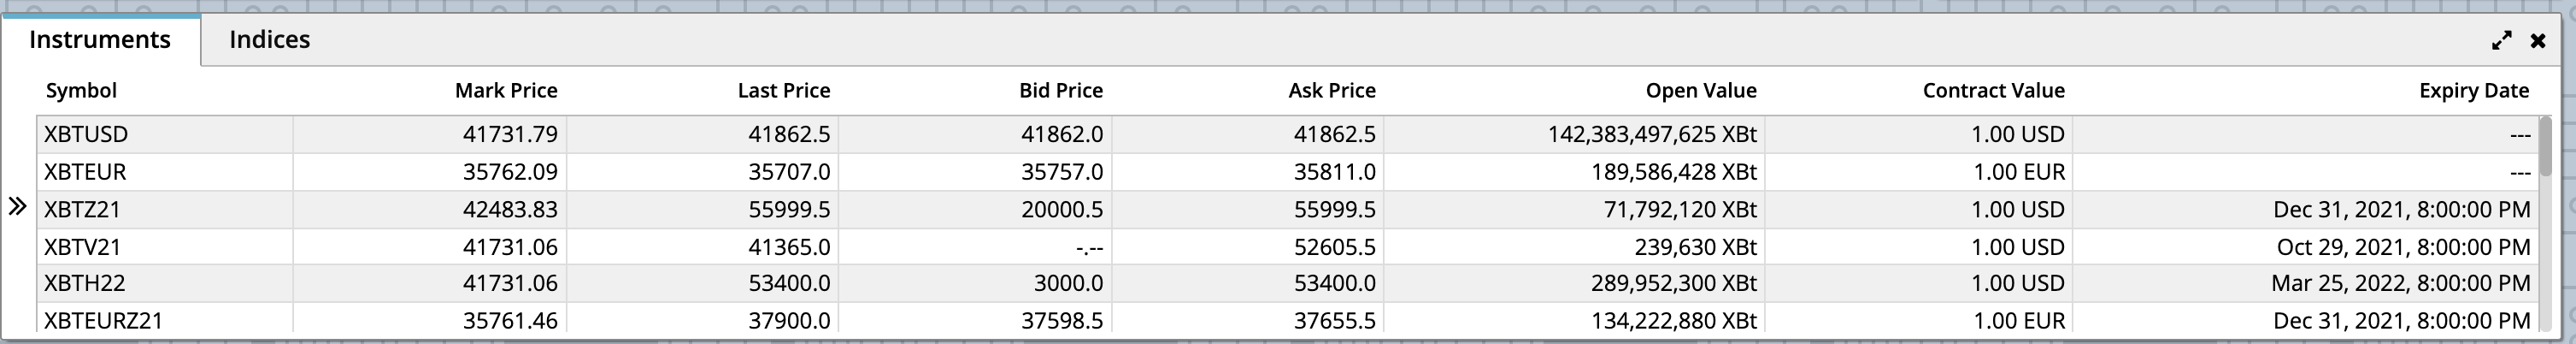
Task: Click the Expiry Date column header
Action: (2474, 90)
